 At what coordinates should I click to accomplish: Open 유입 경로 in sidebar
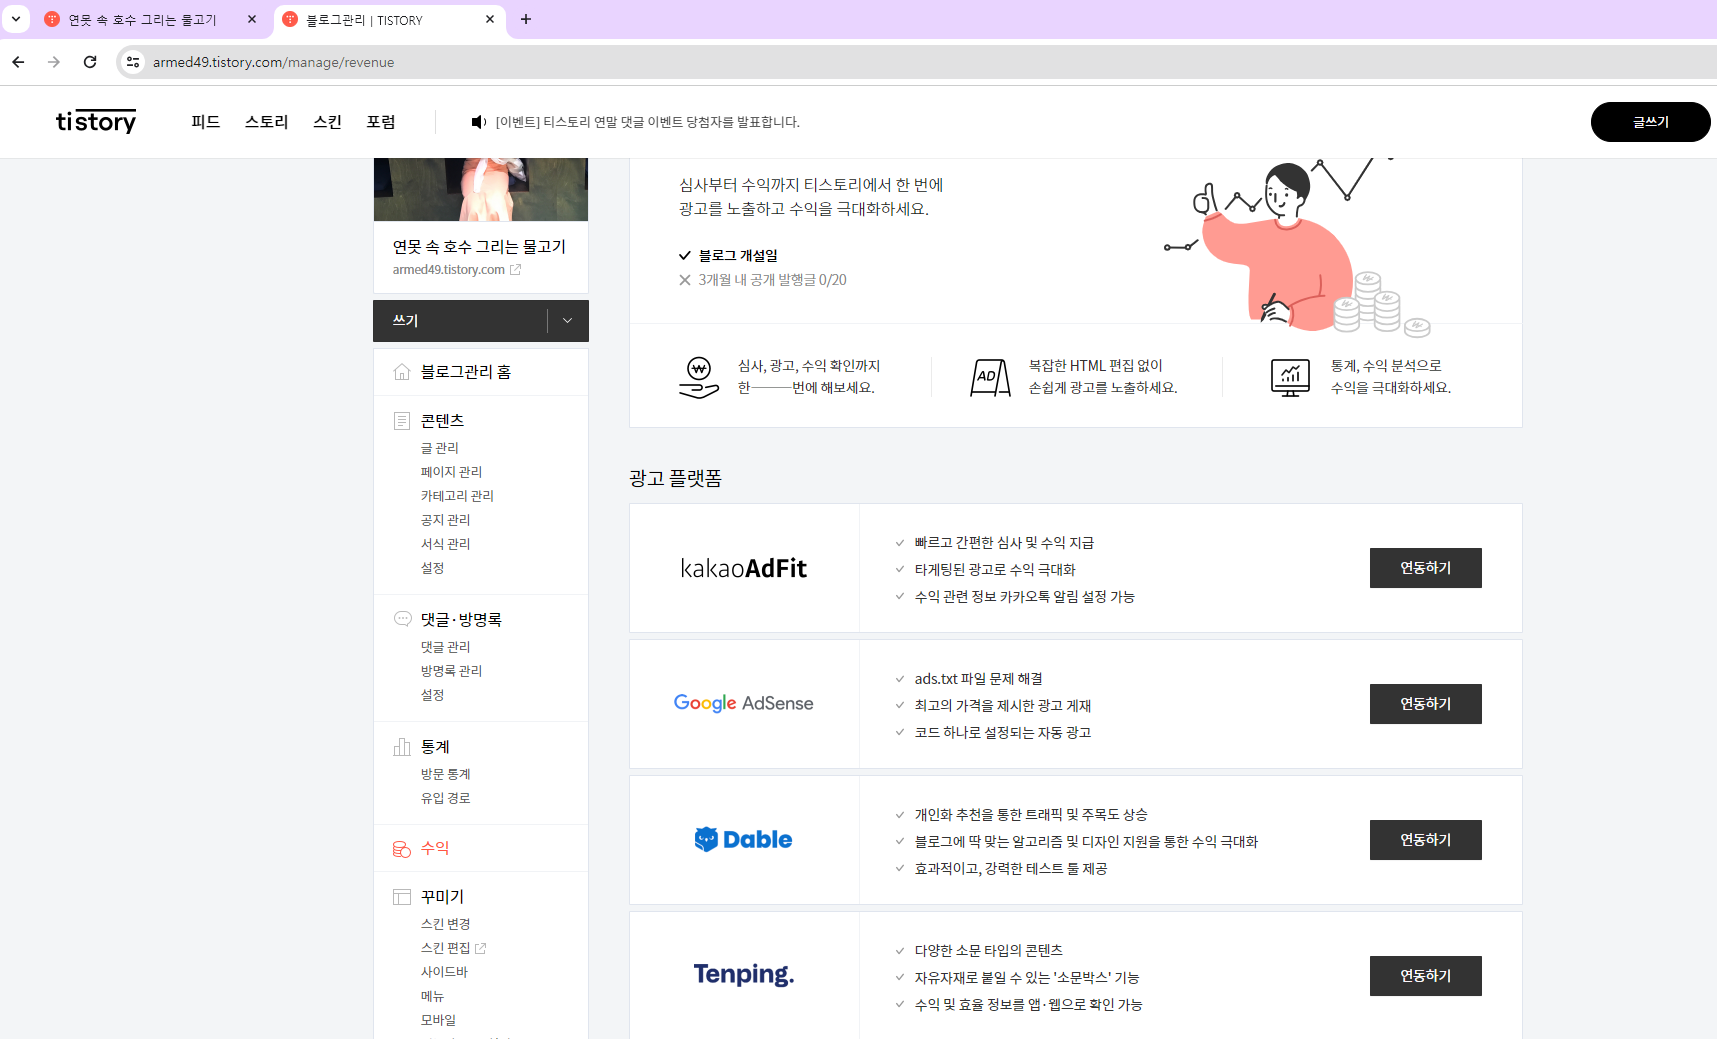coord(445,798)
